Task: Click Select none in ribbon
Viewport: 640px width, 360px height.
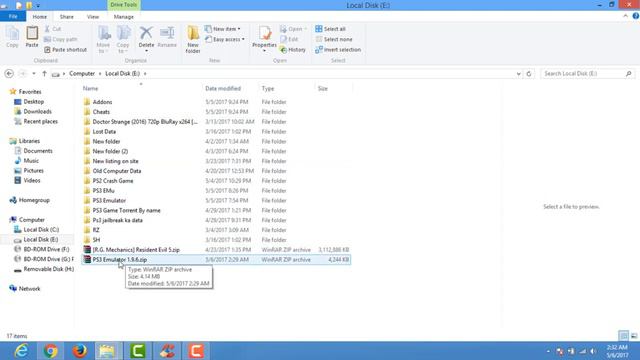Action: click(334, 39)
